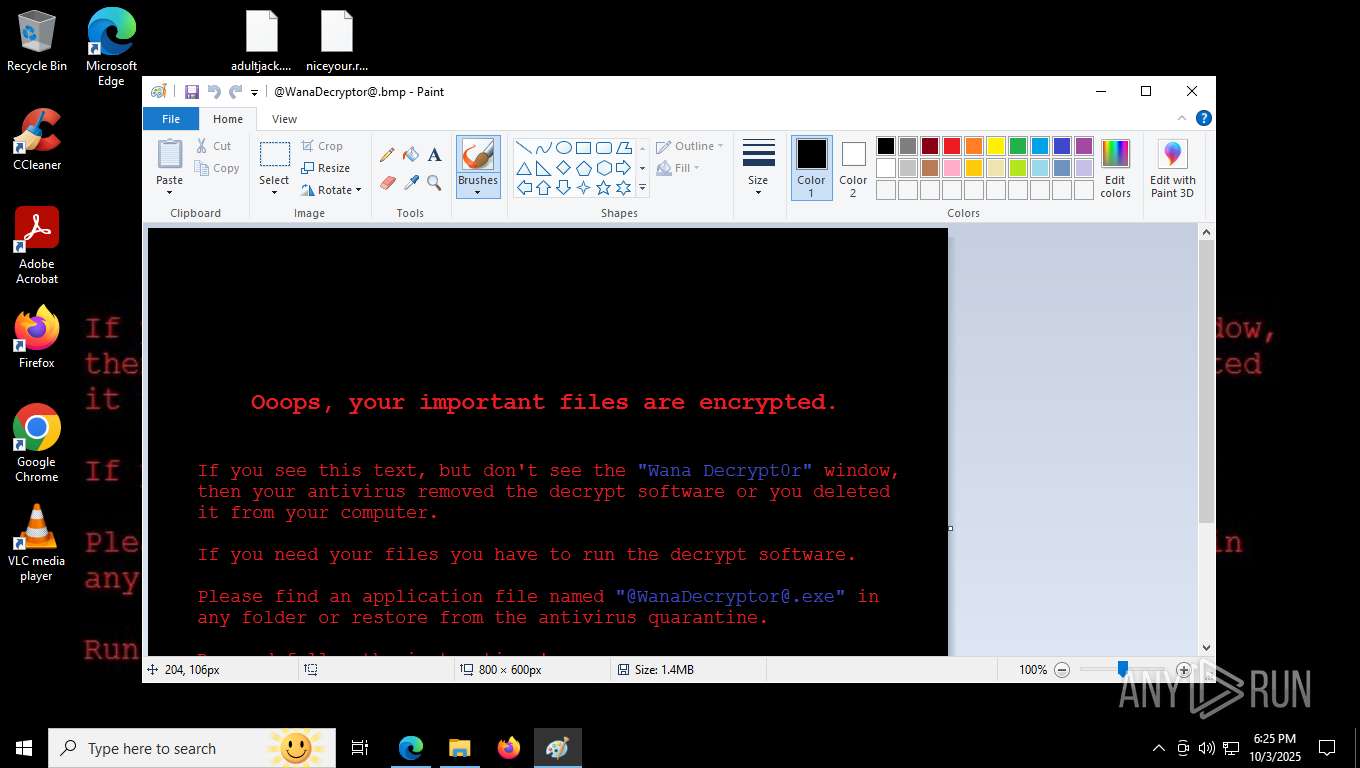Switch to the View tab
The height and width of the screenshot is (768, 1360).
(x=284, y=119)
